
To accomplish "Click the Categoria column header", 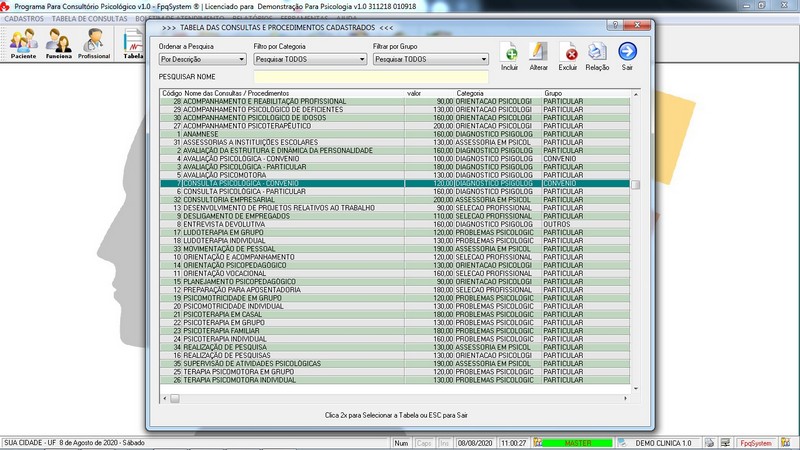I will click(470, 93).
